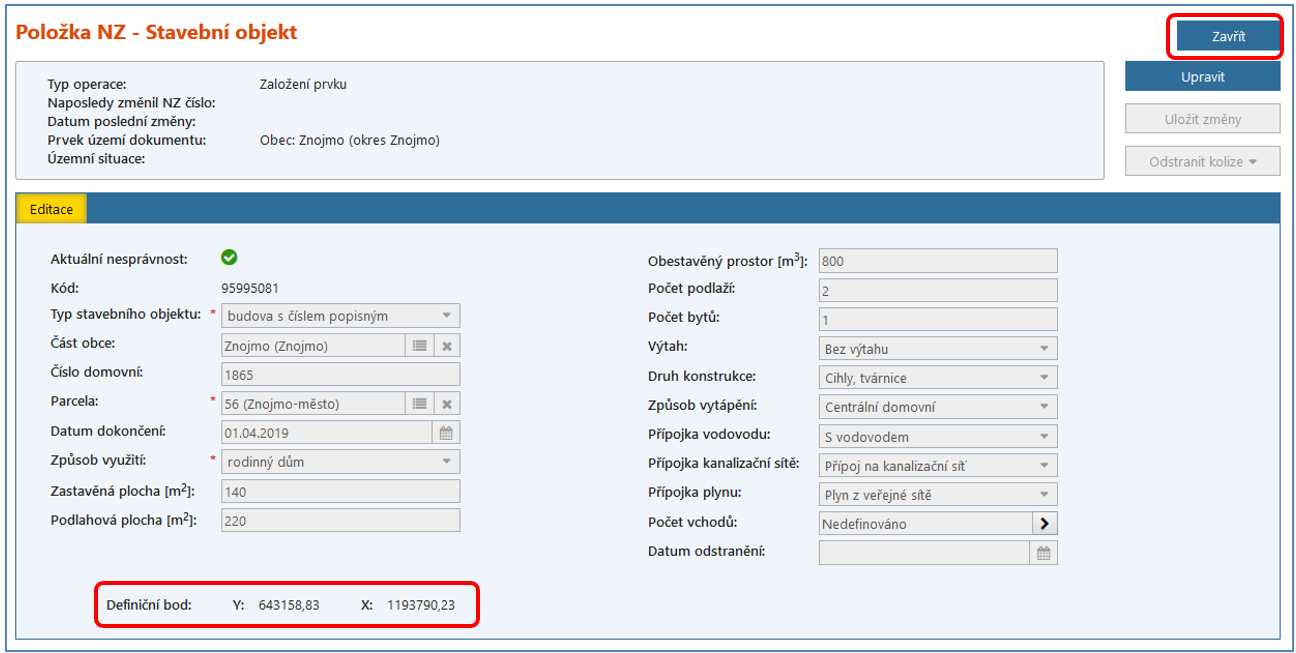Open calendar for Datum odstranění
Viewport: 1296px width, 653px height.
(1043, 553)
